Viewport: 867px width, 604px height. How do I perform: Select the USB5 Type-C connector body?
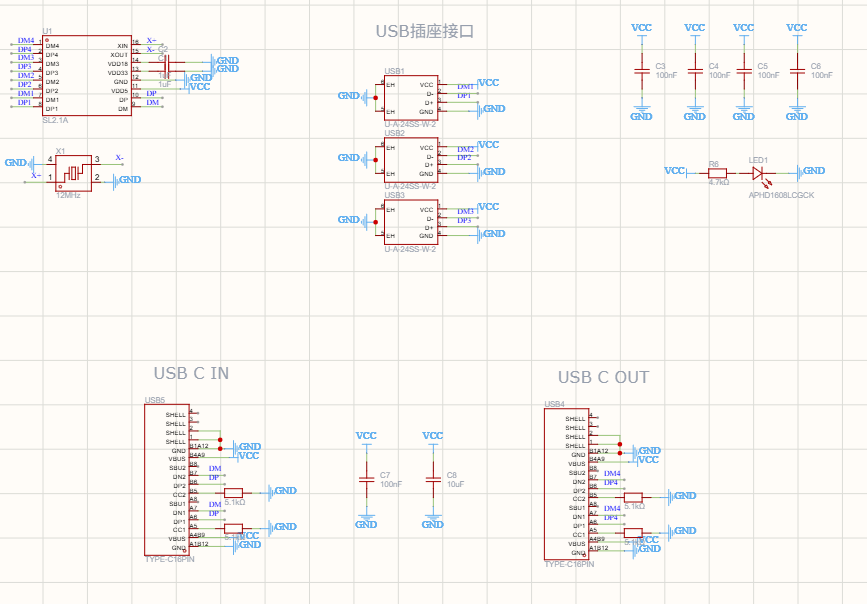pos(167,480)
